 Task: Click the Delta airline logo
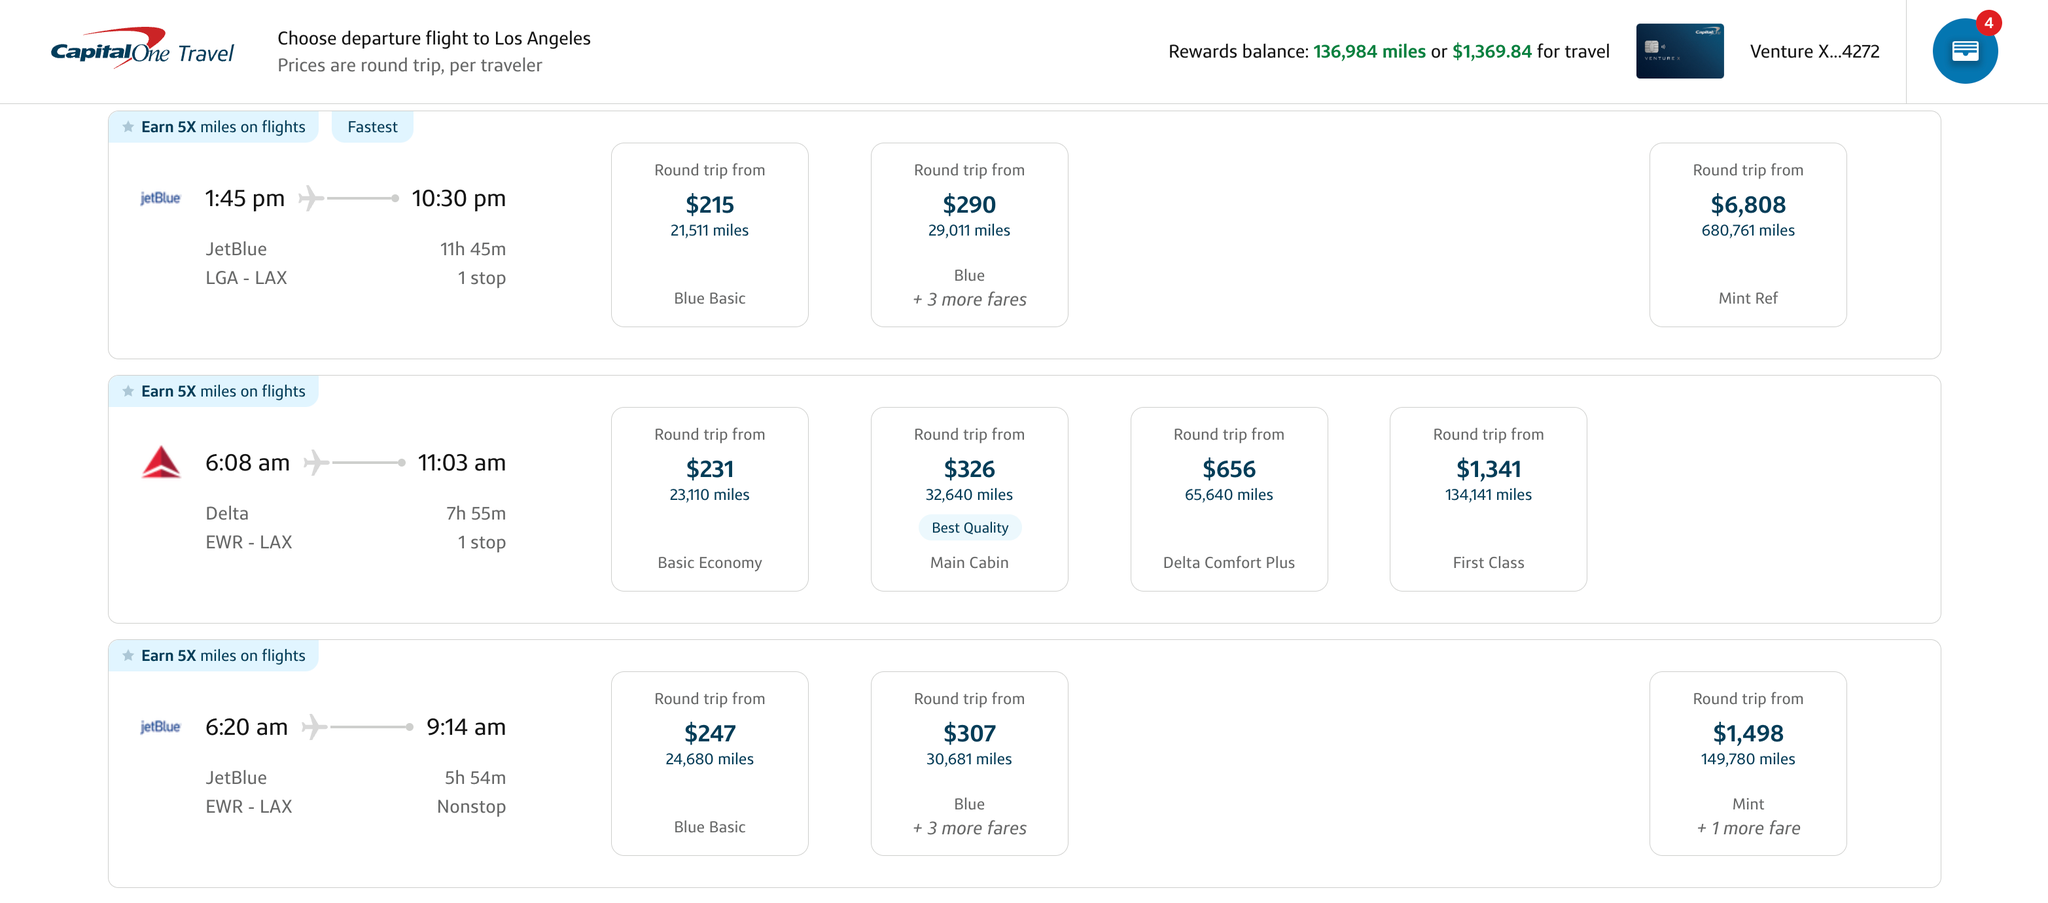160,463
